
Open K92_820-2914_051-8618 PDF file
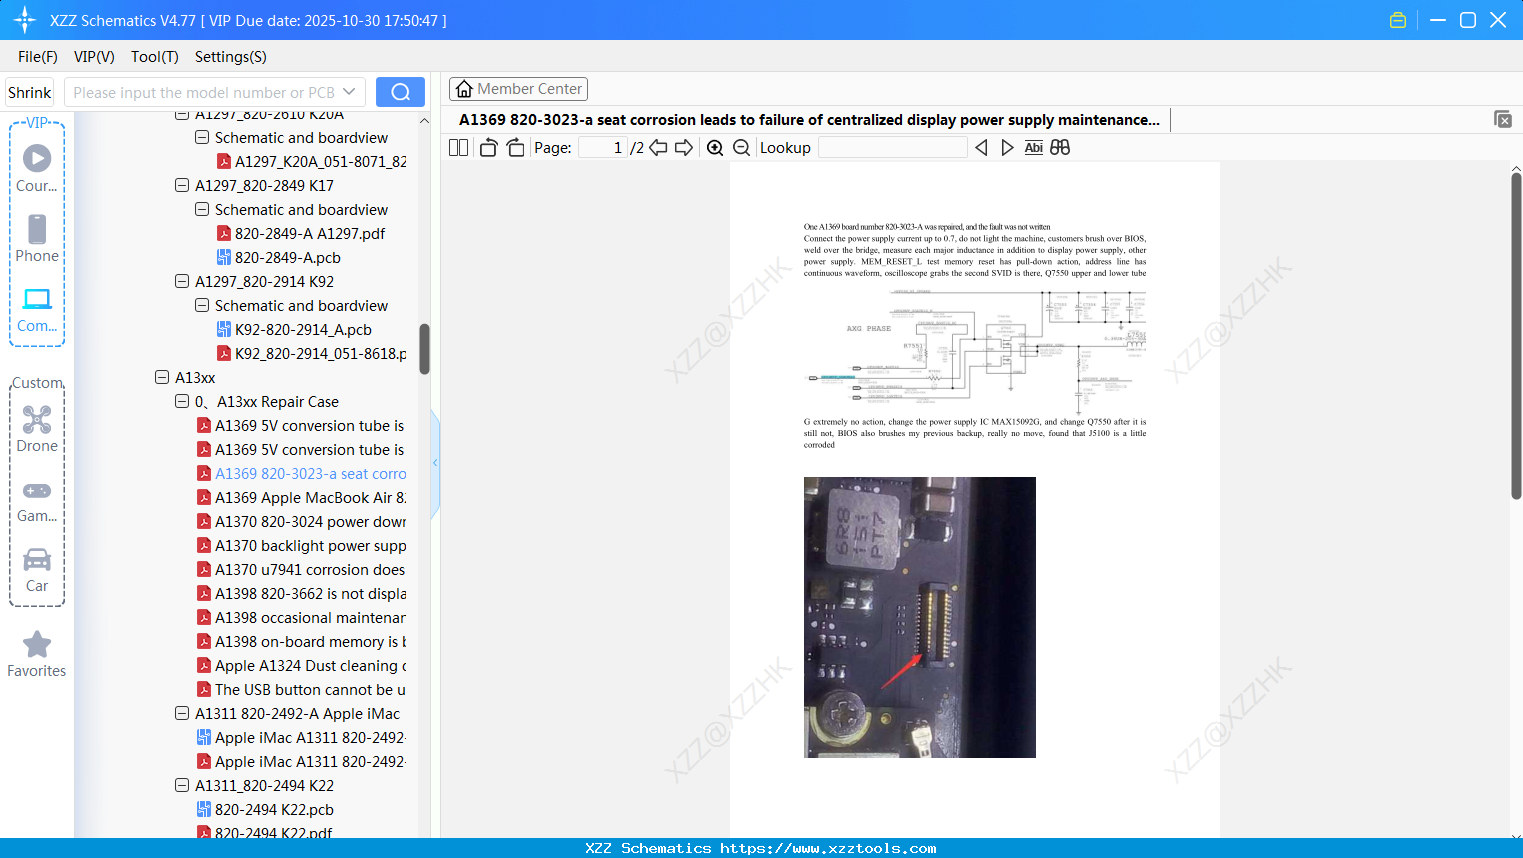point(312,353)
